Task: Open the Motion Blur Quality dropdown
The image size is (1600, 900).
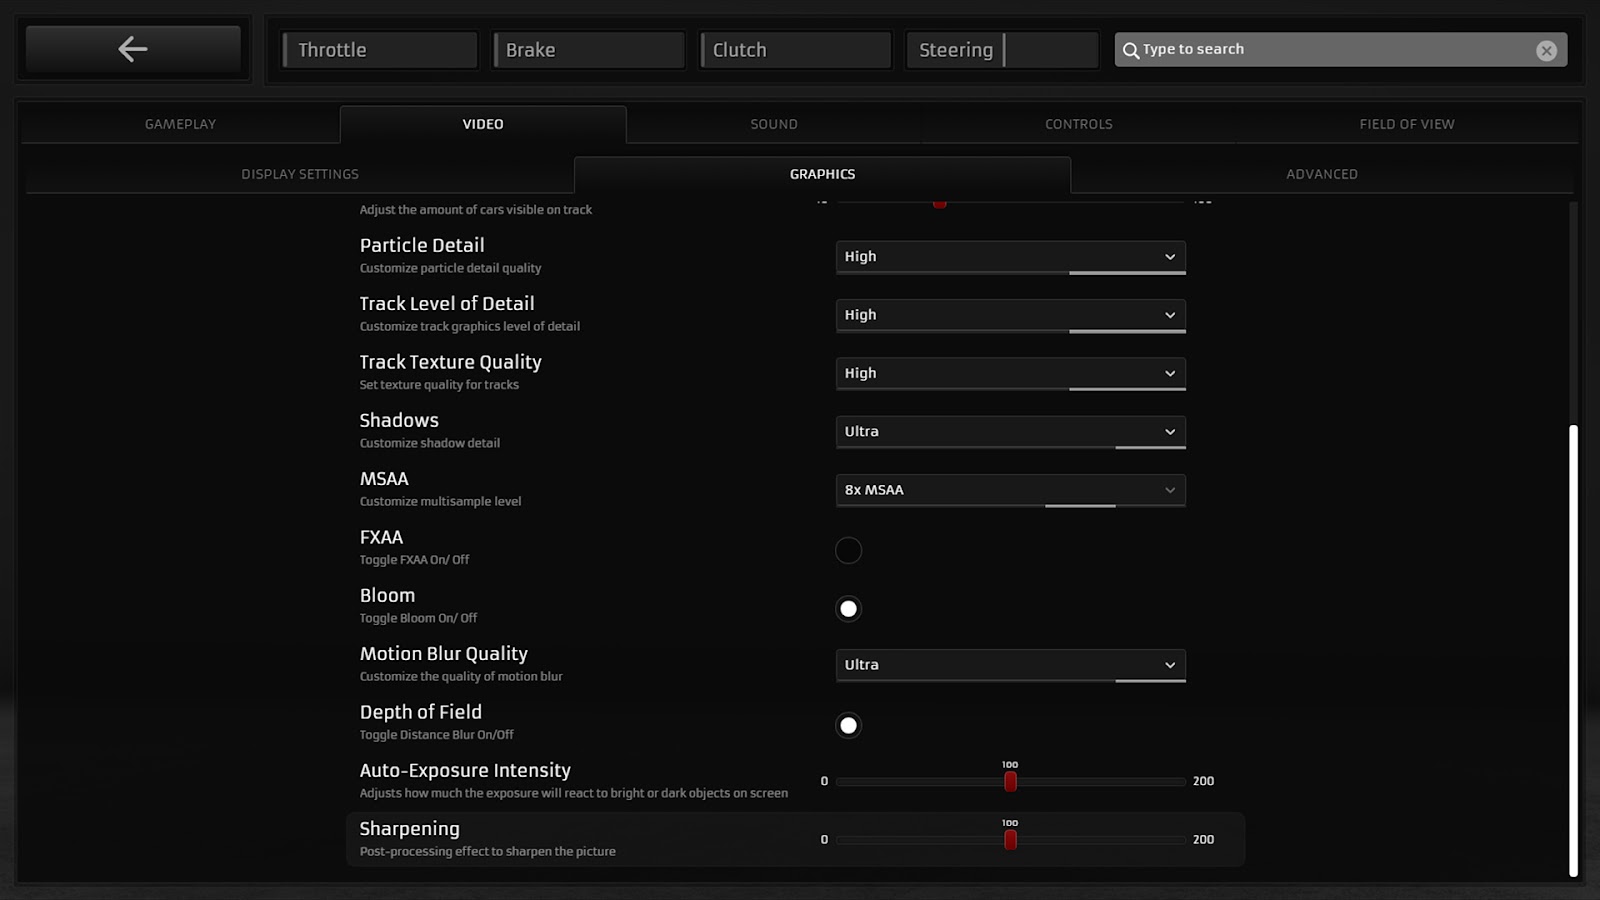Action: click(x=1010, y=665)
